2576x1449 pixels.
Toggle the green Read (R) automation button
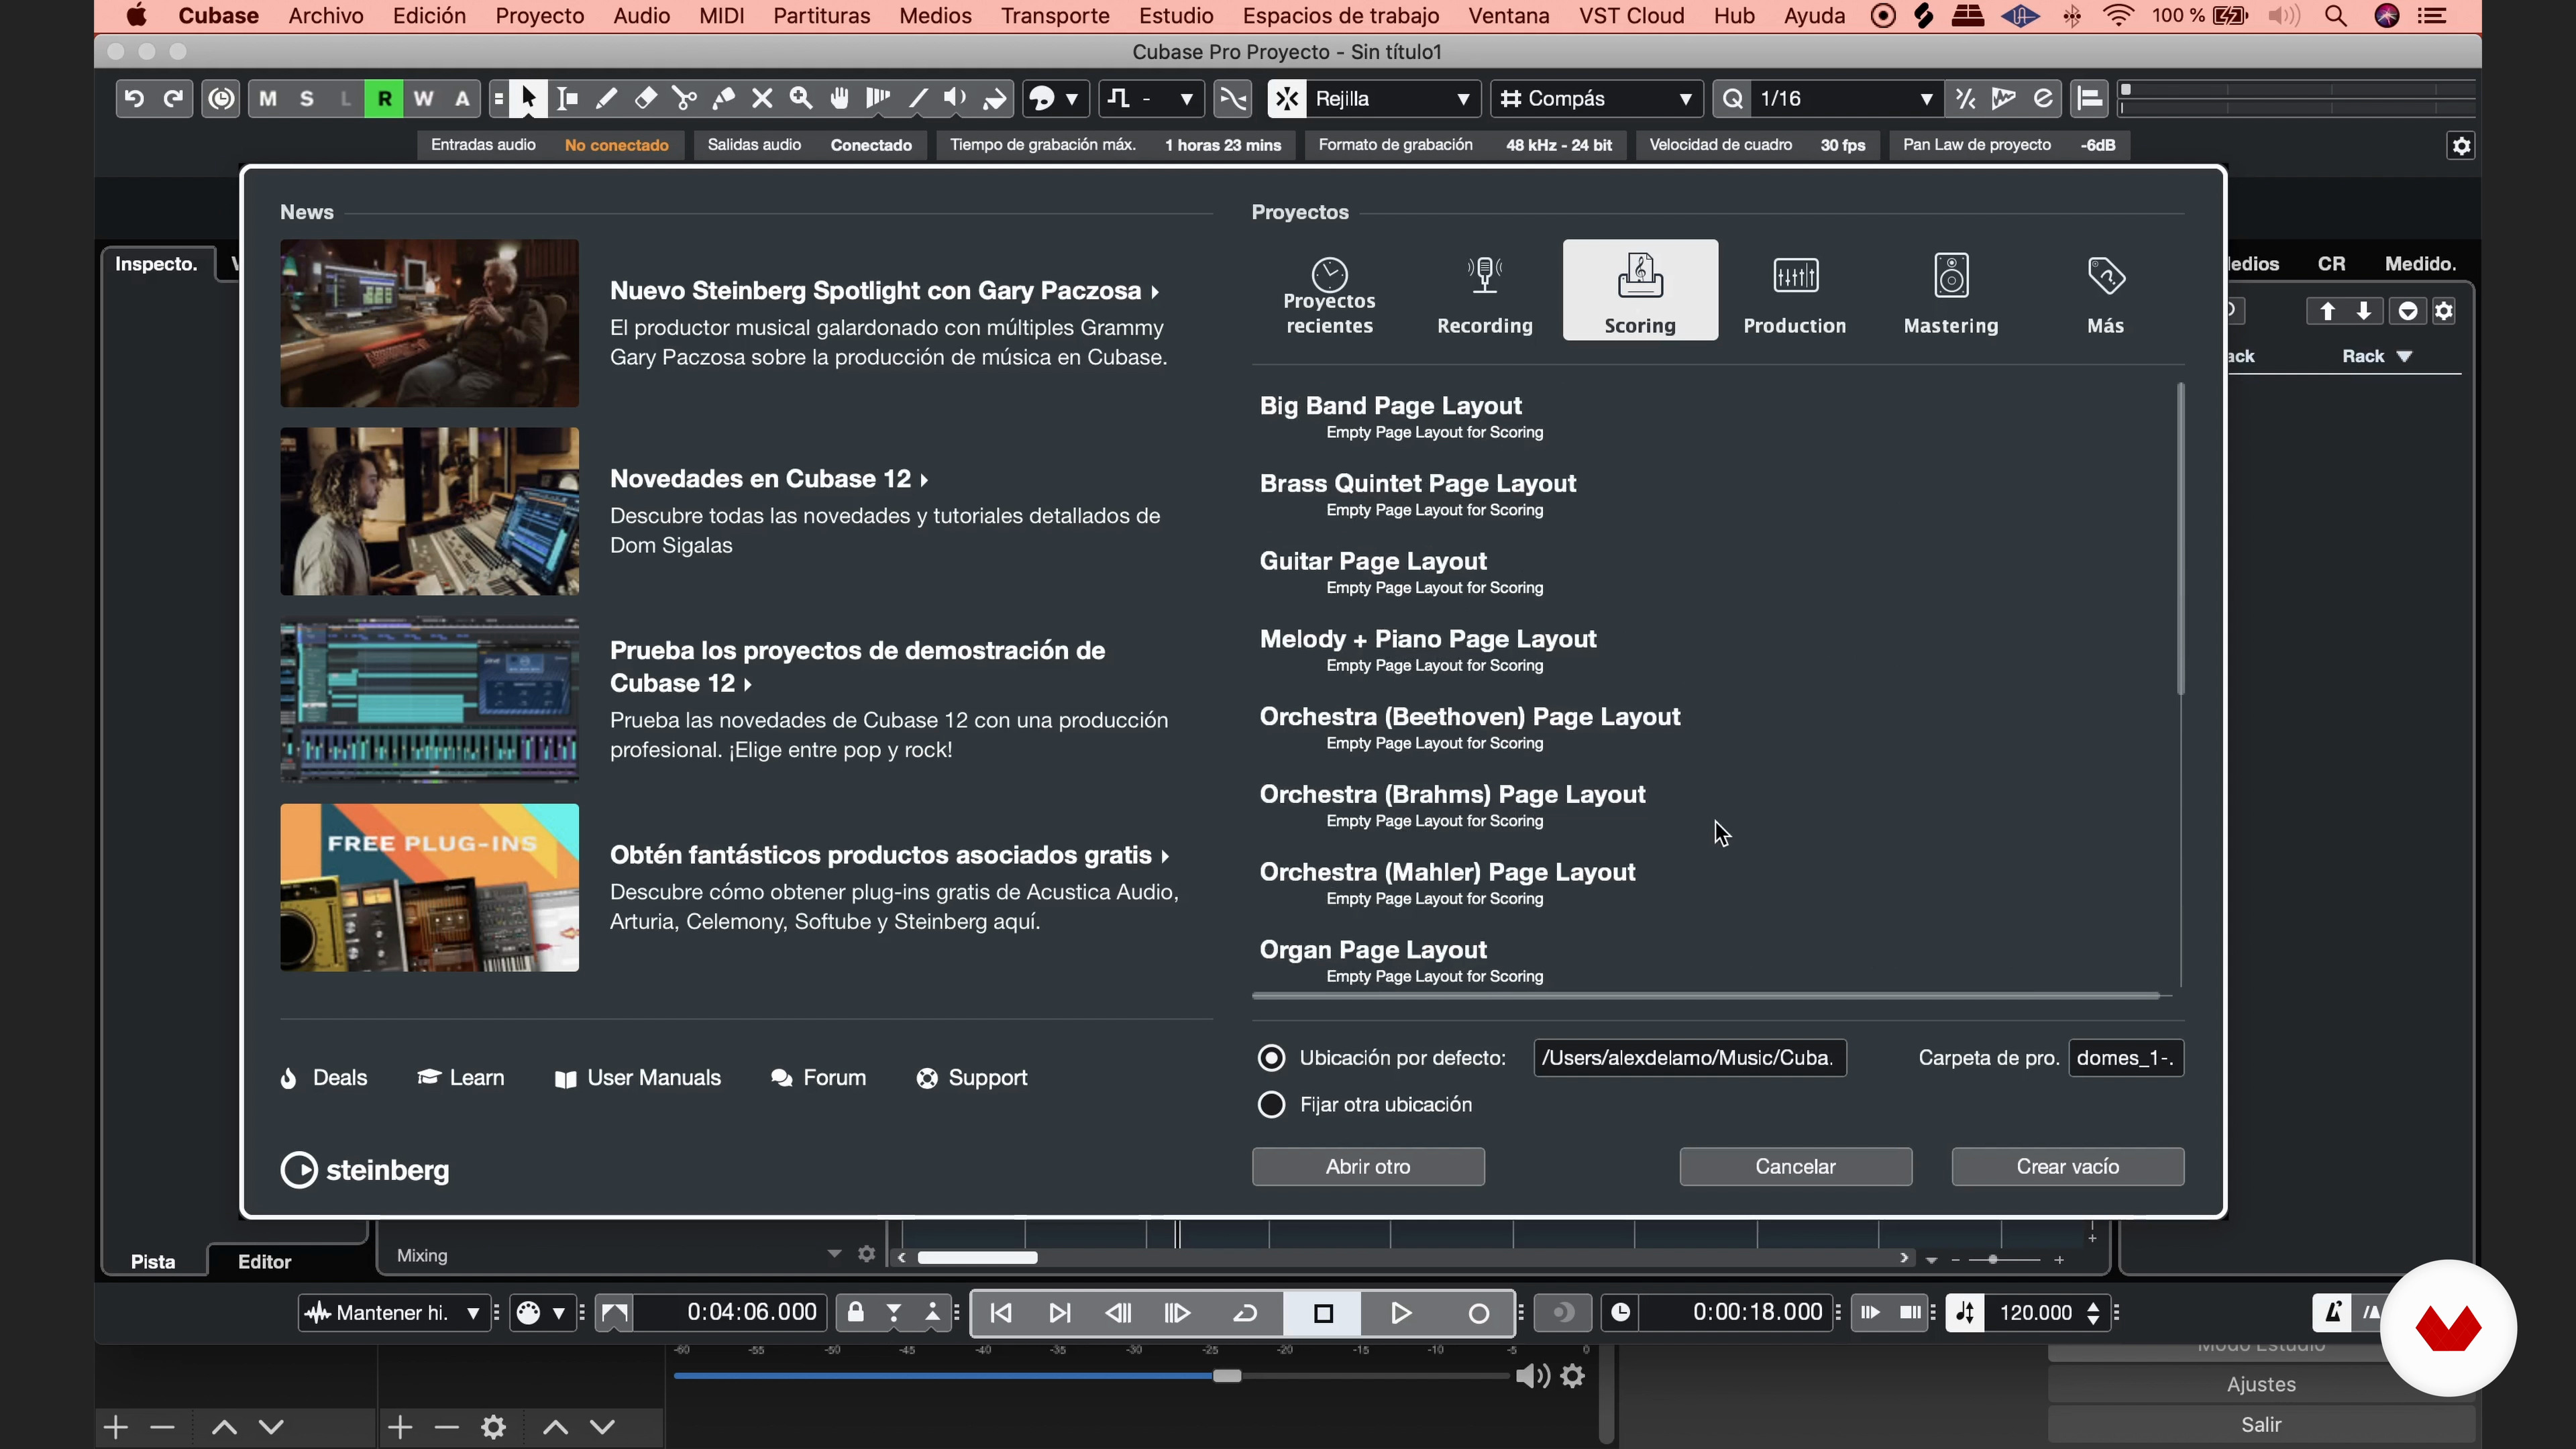(x=384, y=98)
